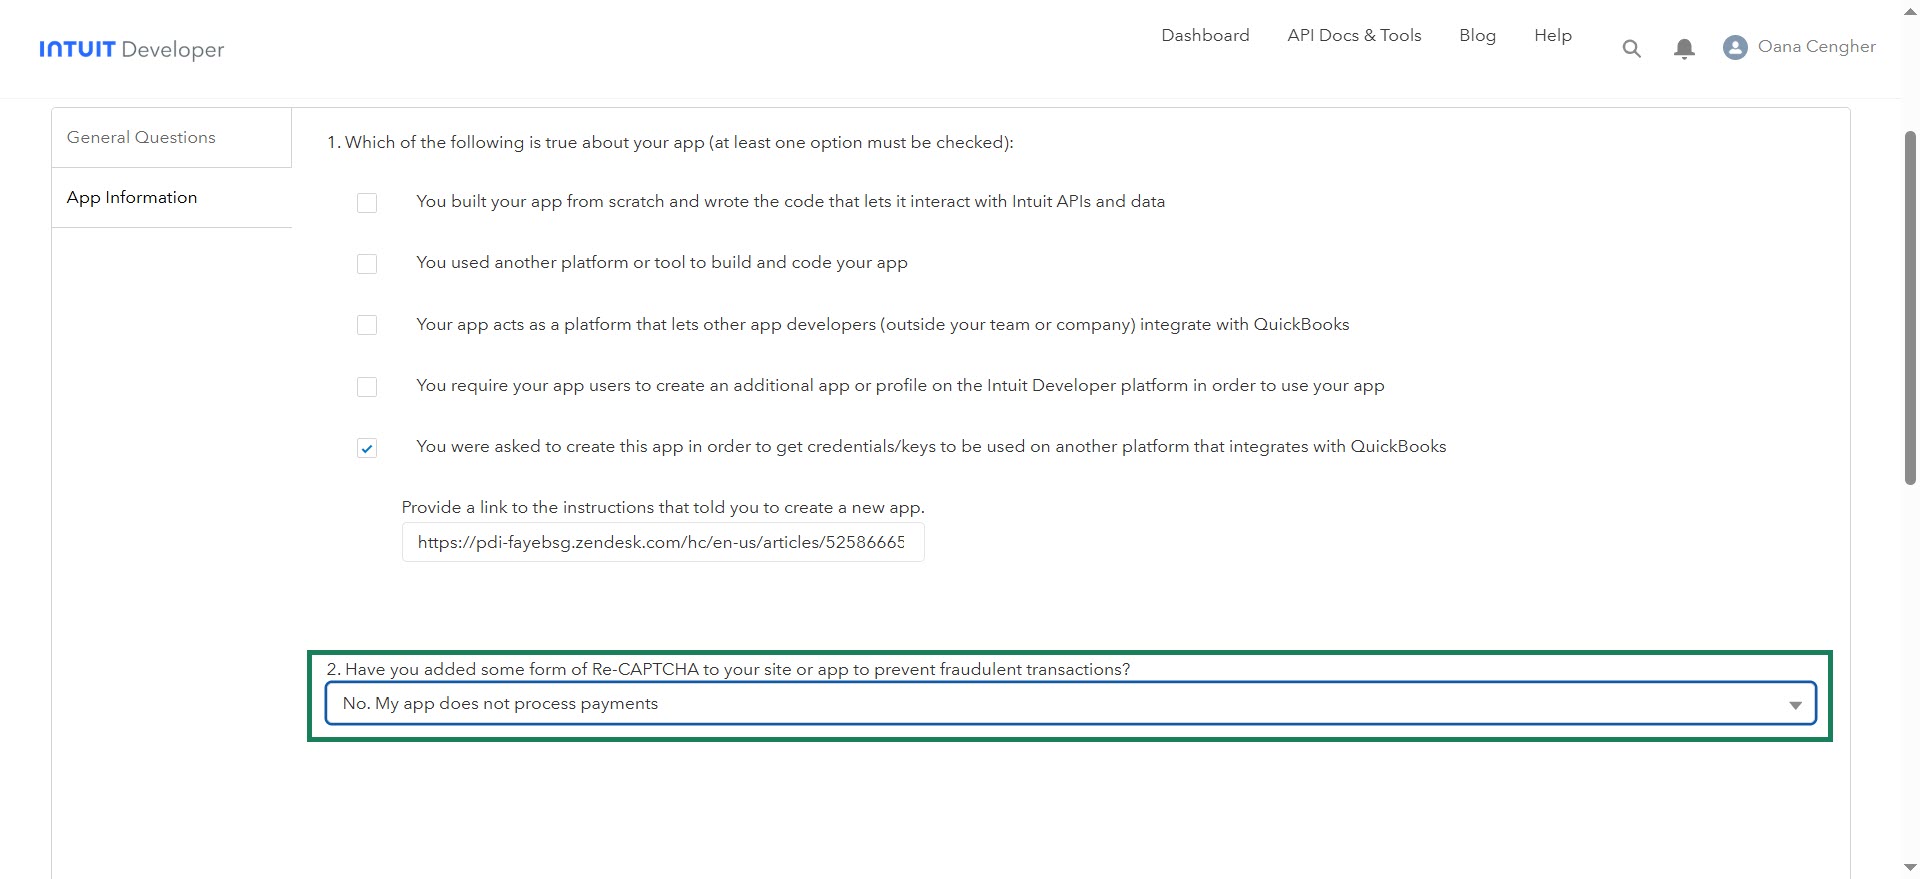The width and height of the screenshot is (1920, 879).
Task: Click the user avatar icon
Action: click(1735, 47)
